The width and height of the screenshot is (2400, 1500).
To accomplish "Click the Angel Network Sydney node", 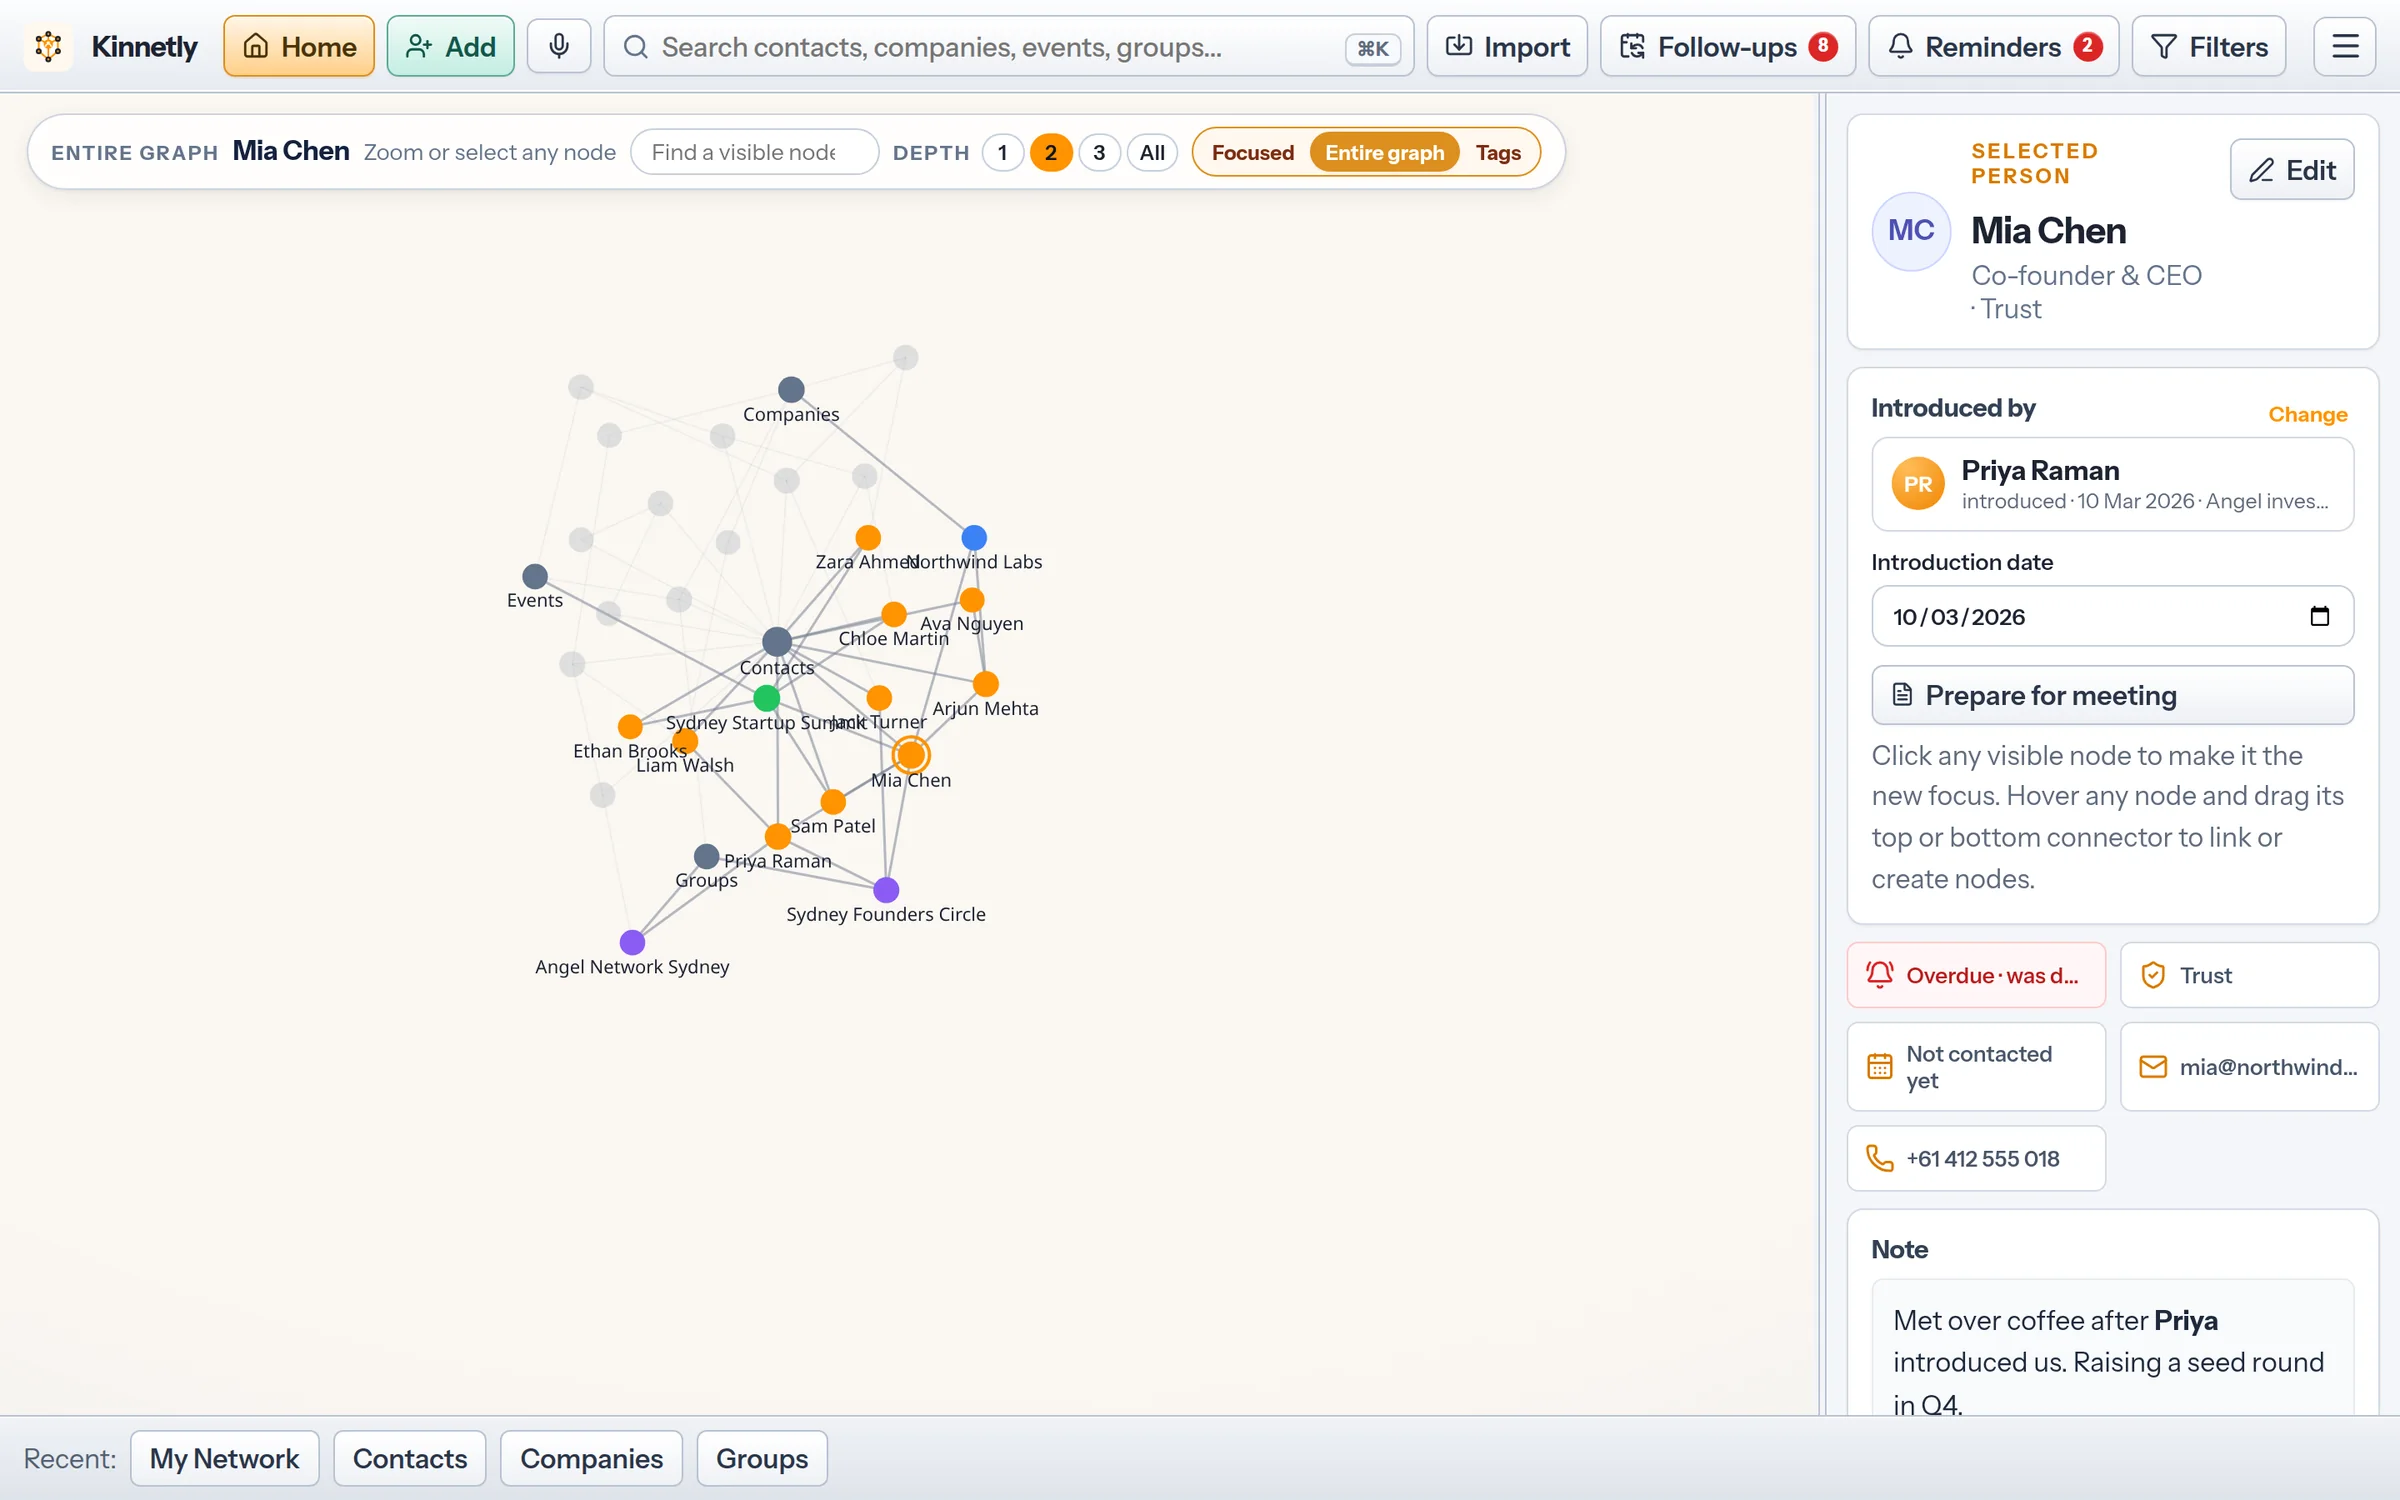I will (632, 942).
